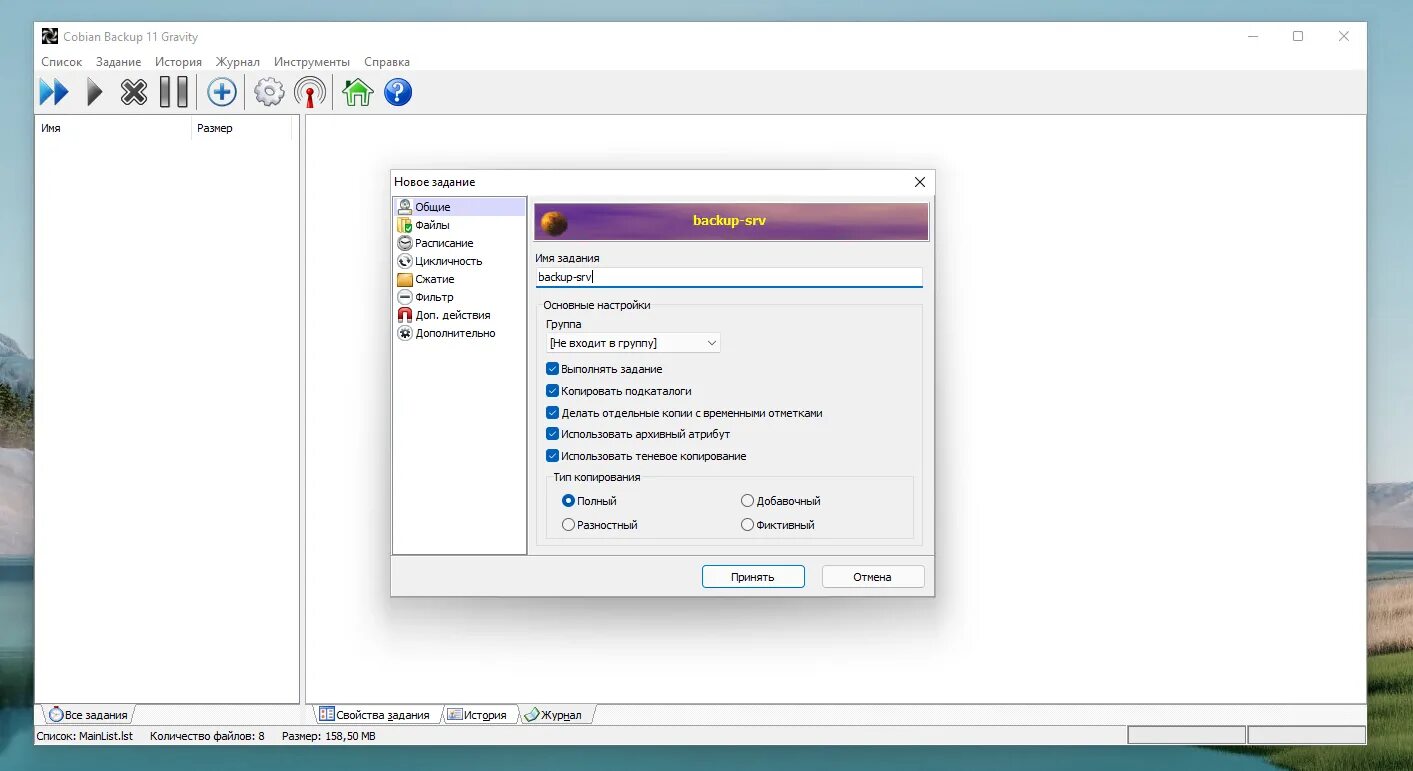Open settings with the gear icon
1413x771 pixels.
[269, 93]
